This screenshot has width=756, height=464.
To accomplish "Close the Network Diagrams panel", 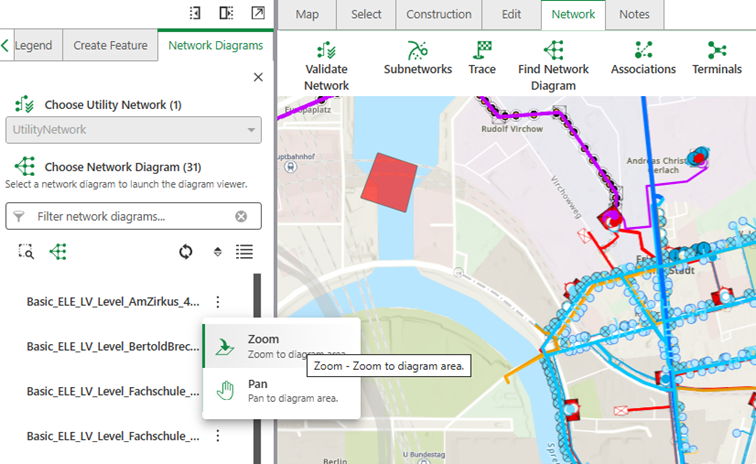I will pyautogui.click(x=258, y=77).
